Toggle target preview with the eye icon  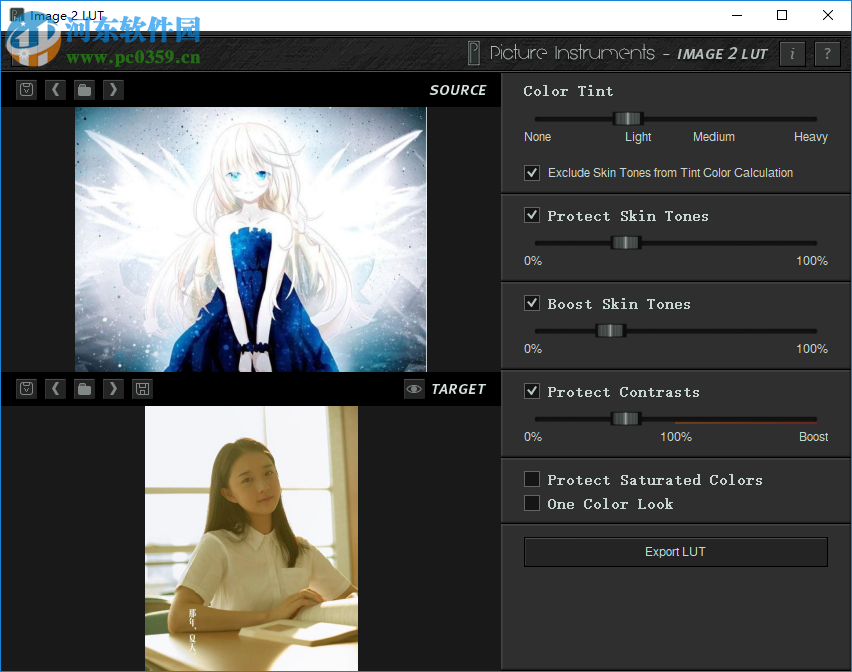[x=414, y=389]
